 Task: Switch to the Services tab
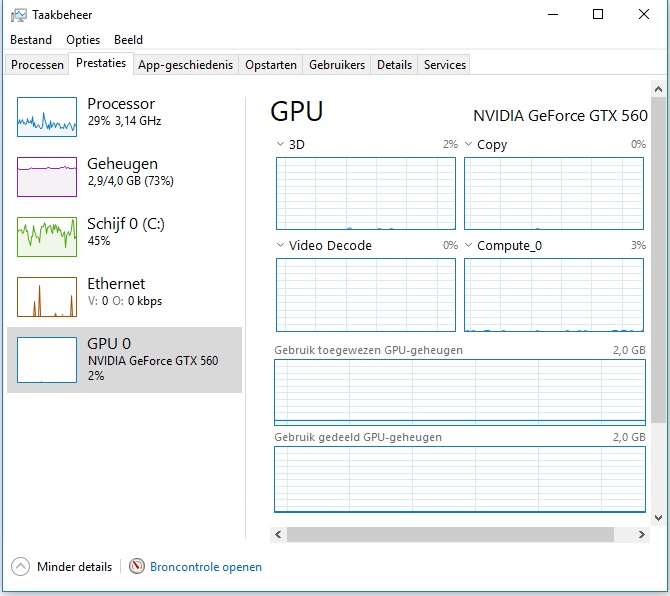point(444,65)
